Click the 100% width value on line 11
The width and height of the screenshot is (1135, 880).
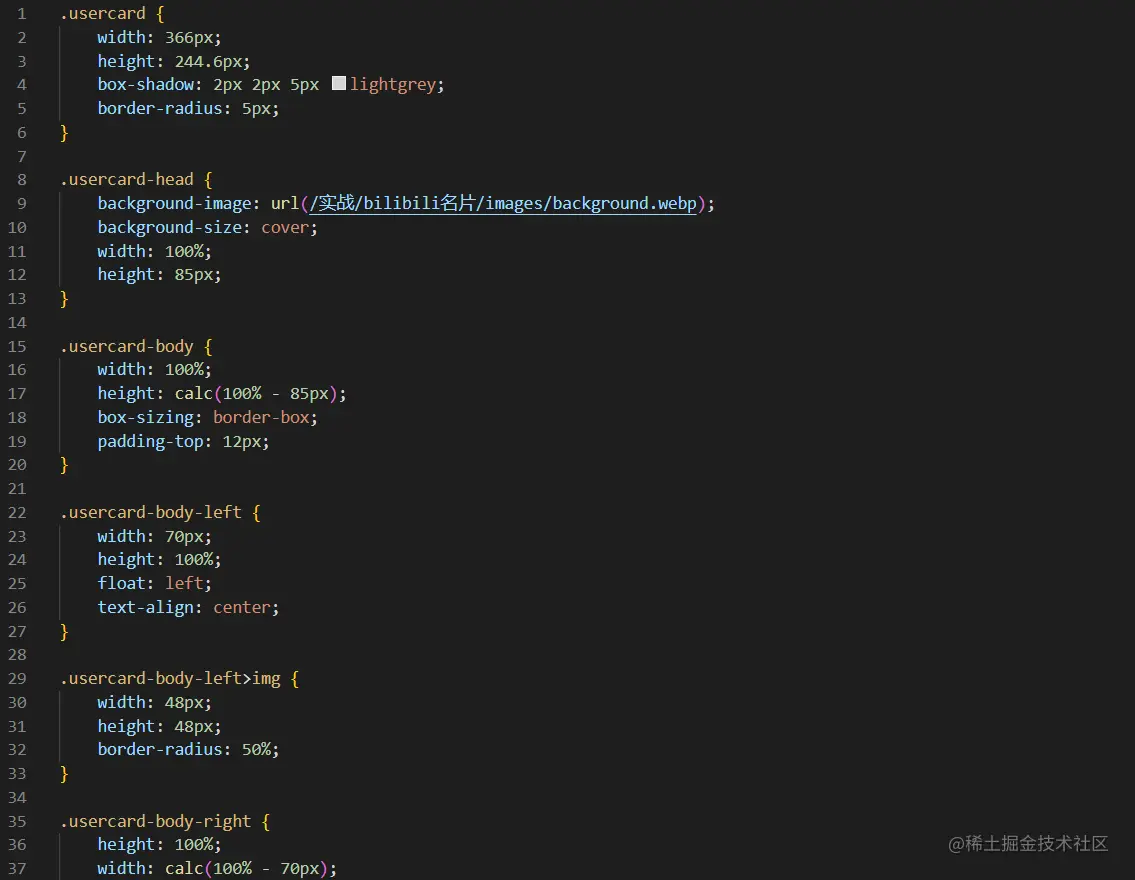pyautogui.click(x=184, y=251)
